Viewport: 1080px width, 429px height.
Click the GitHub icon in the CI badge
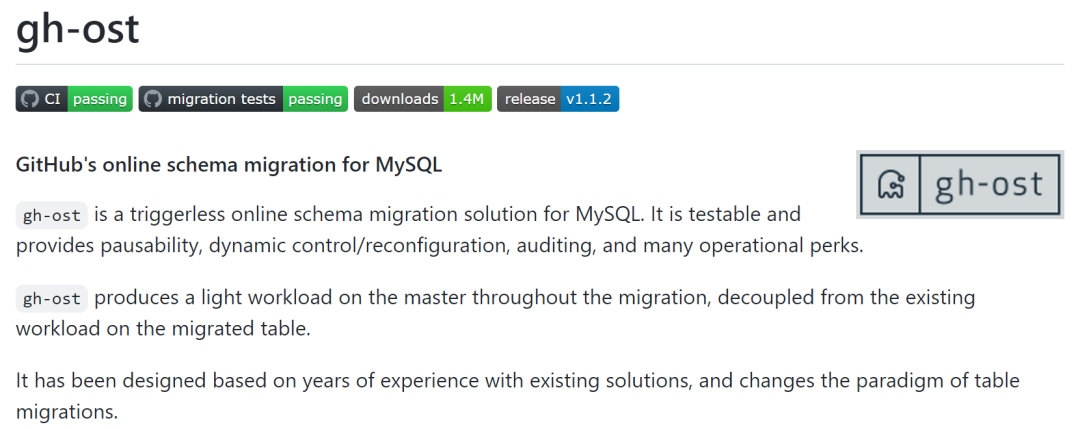tap(29, 99)
